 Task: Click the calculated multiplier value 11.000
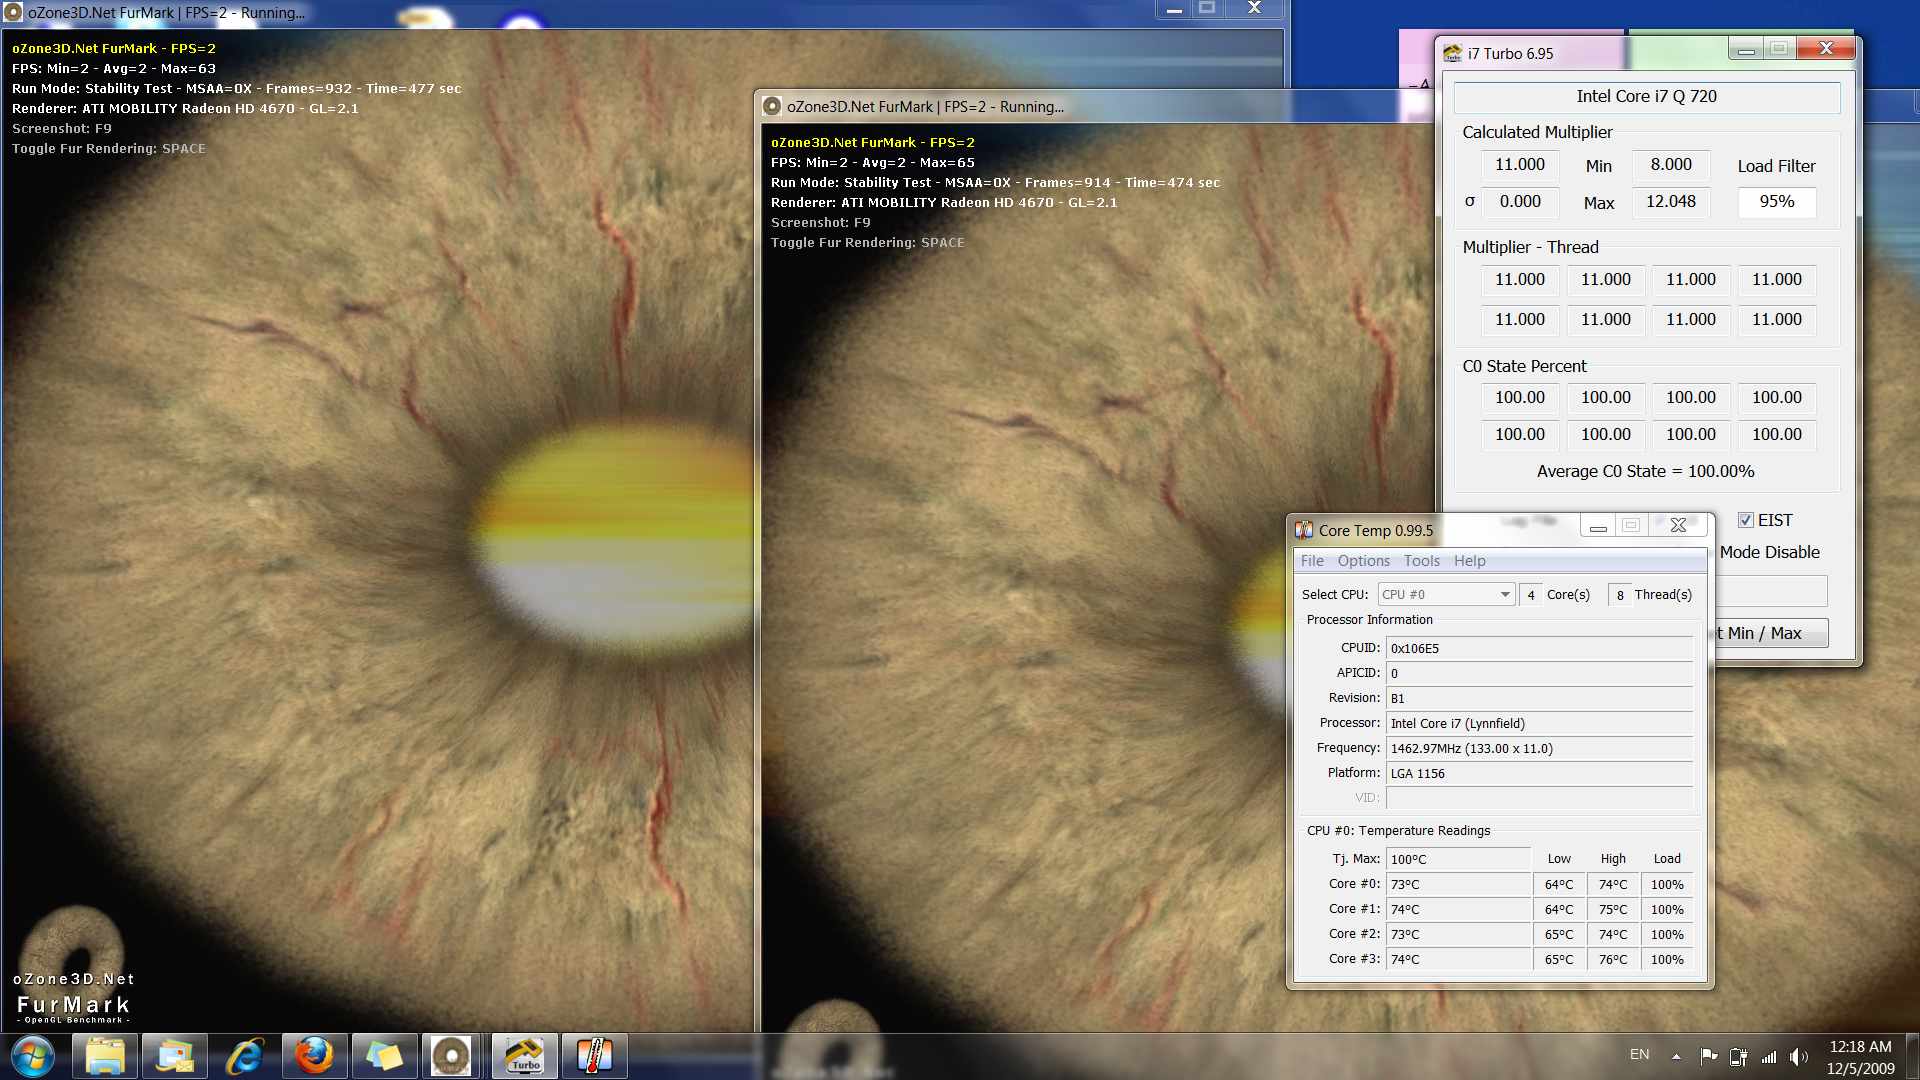pos(1519,165)
